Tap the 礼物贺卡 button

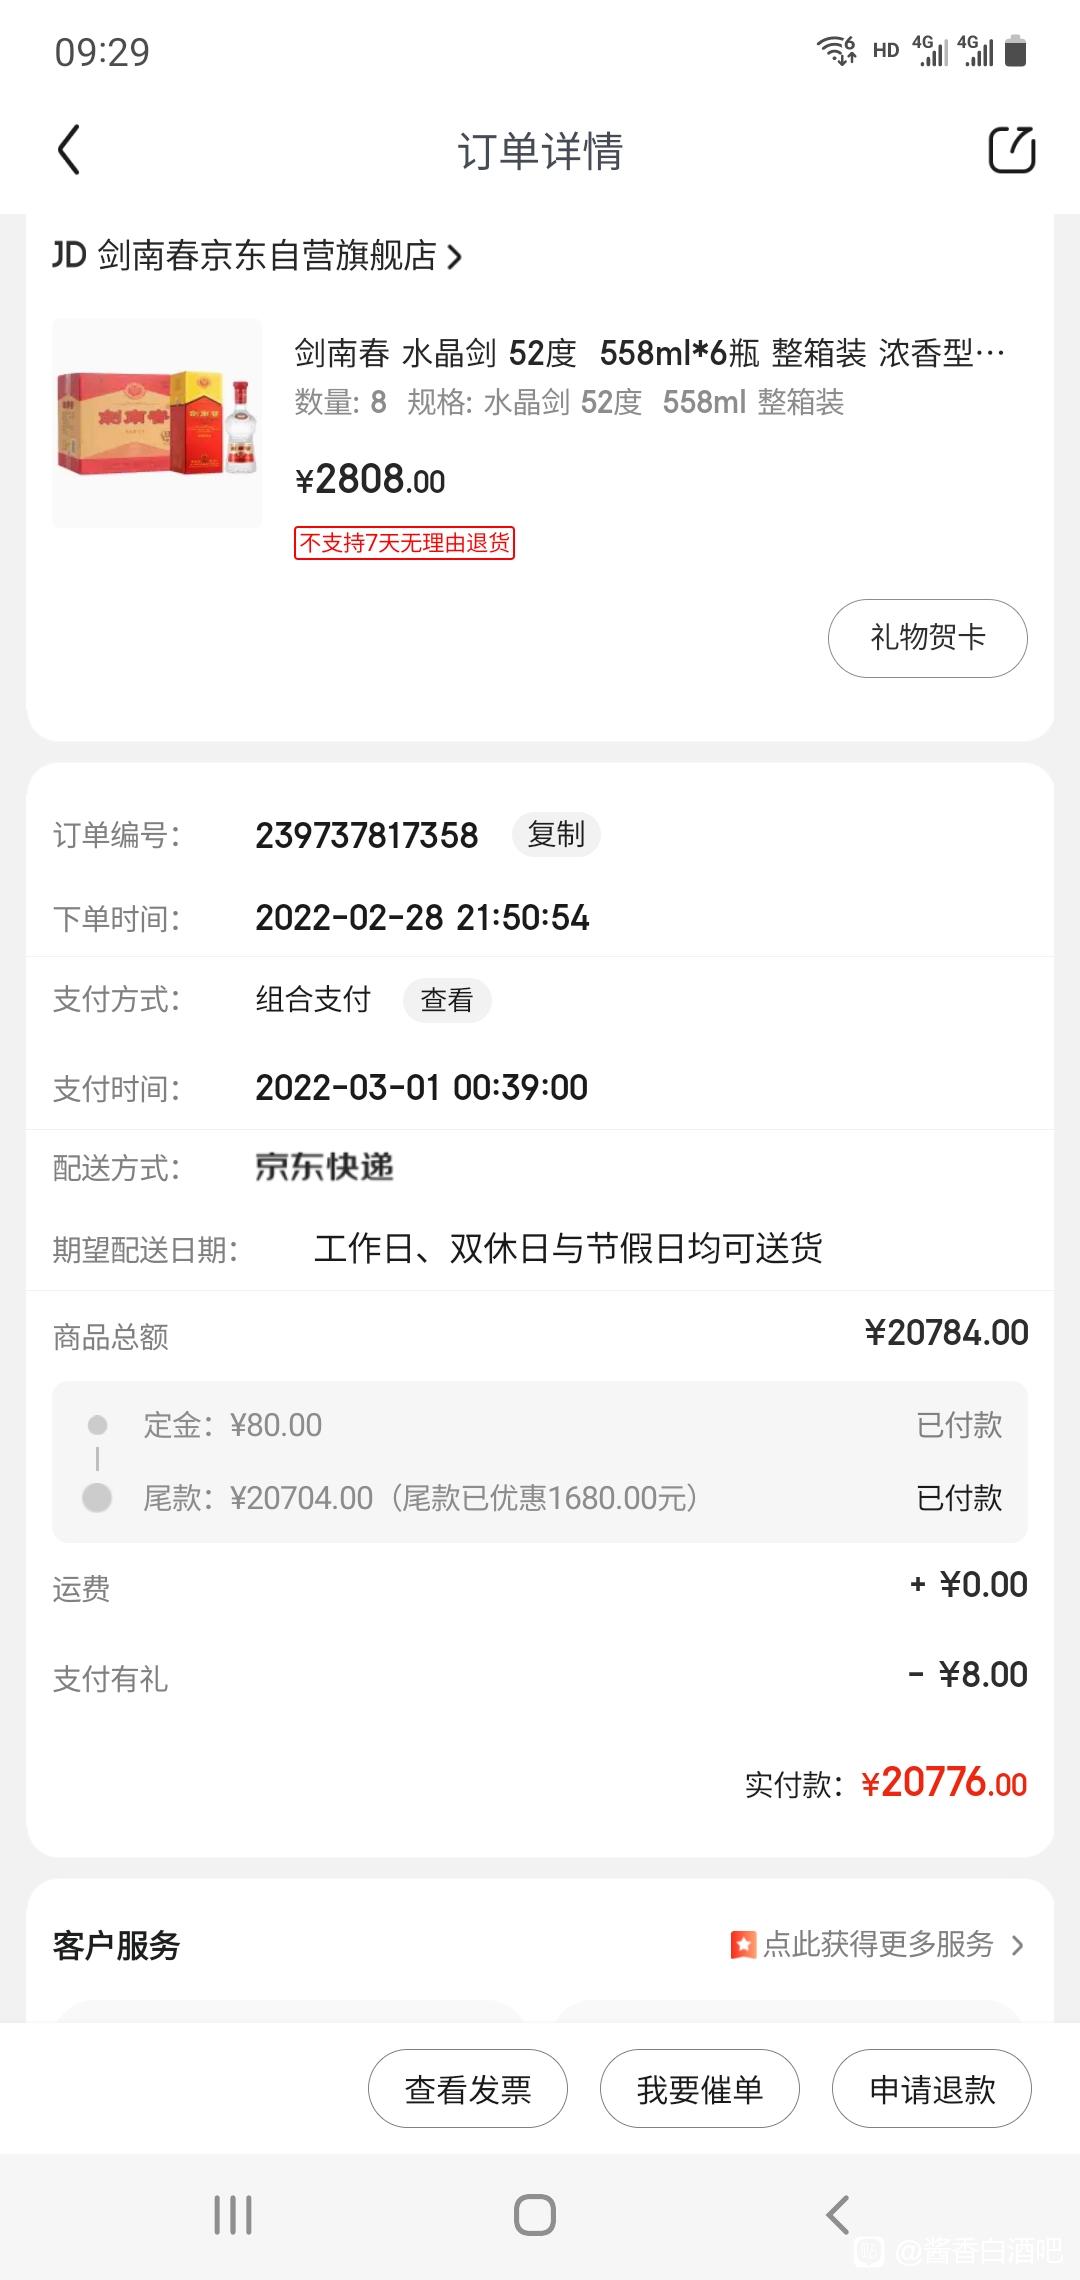click(927, 638)
